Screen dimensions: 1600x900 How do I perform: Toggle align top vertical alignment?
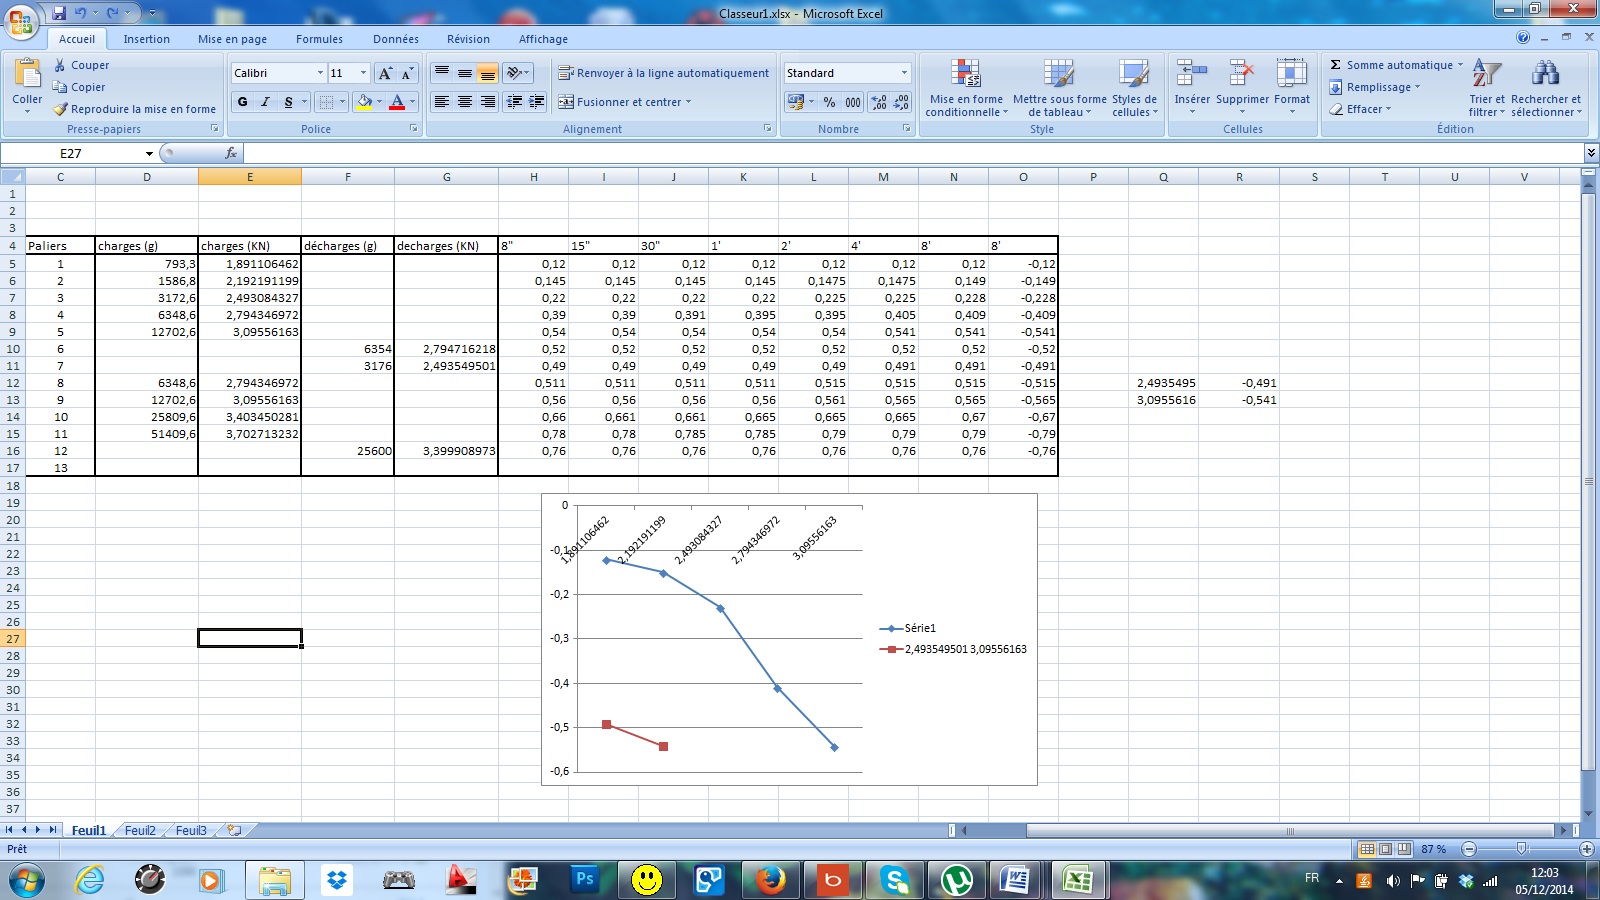[x=442, y=73]
